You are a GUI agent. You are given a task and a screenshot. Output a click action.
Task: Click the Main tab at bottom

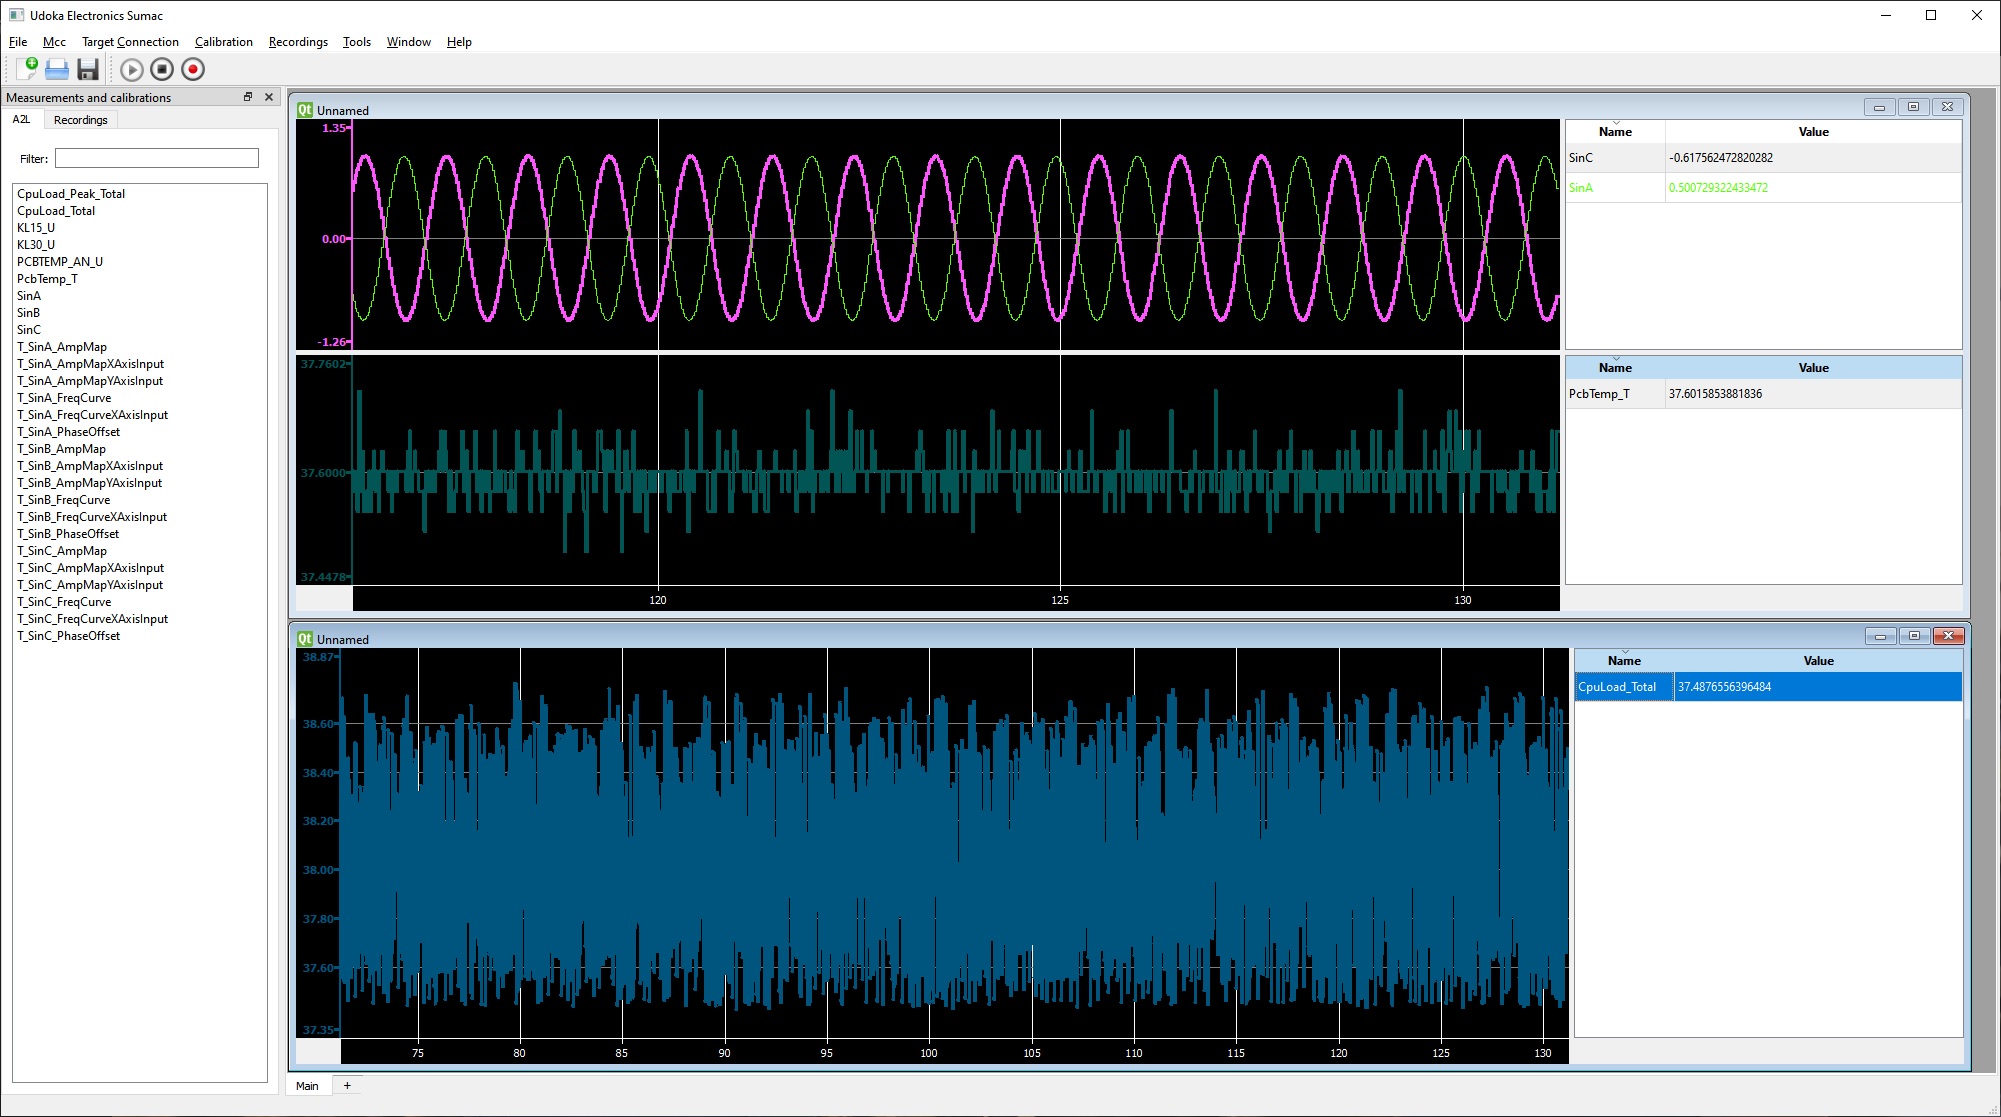tap(308, 1085)
